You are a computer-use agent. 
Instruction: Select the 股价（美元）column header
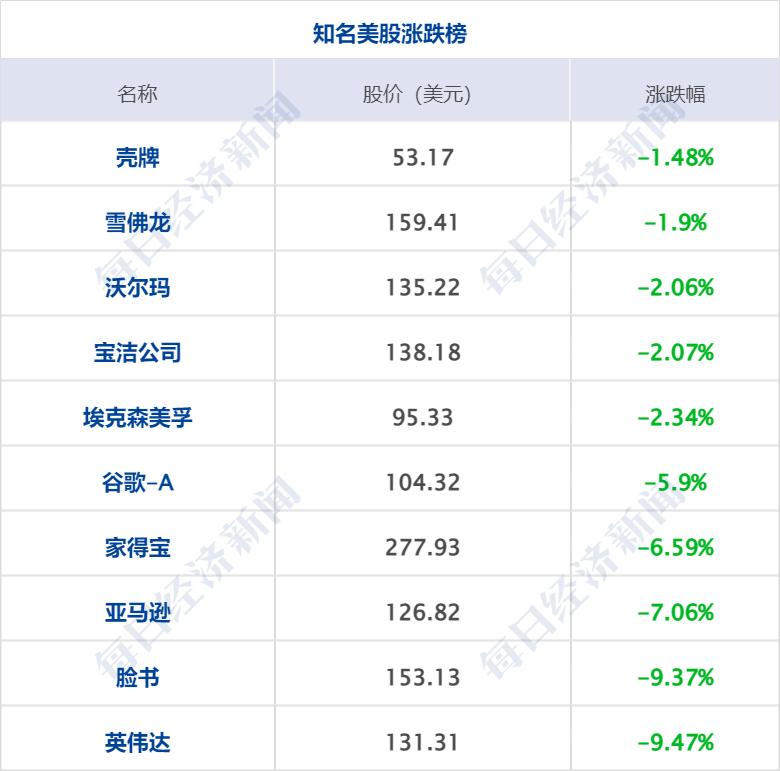pyautogui.click(x=417, y=94)
